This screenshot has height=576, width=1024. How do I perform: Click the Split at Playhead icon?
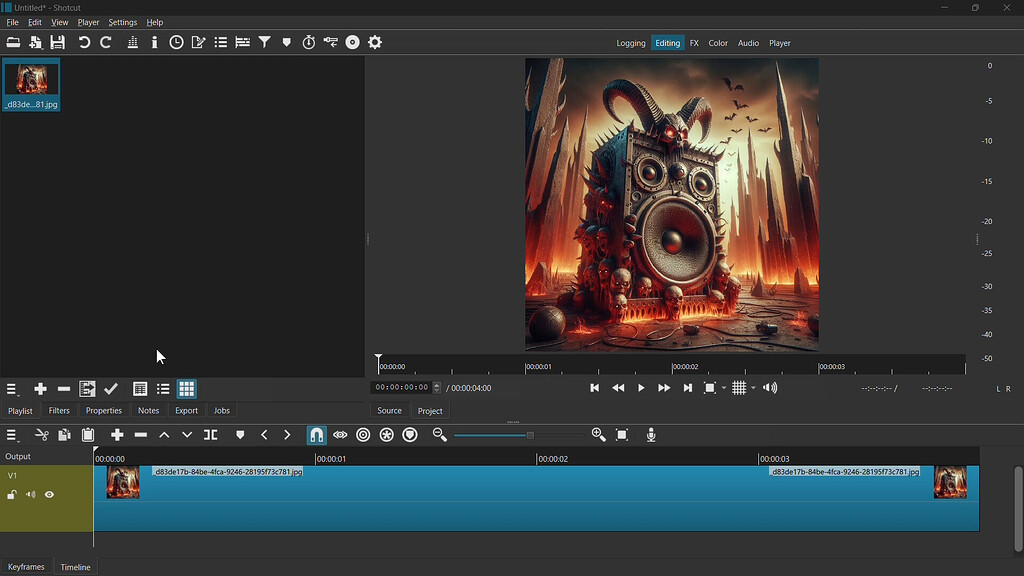point(210,434)
